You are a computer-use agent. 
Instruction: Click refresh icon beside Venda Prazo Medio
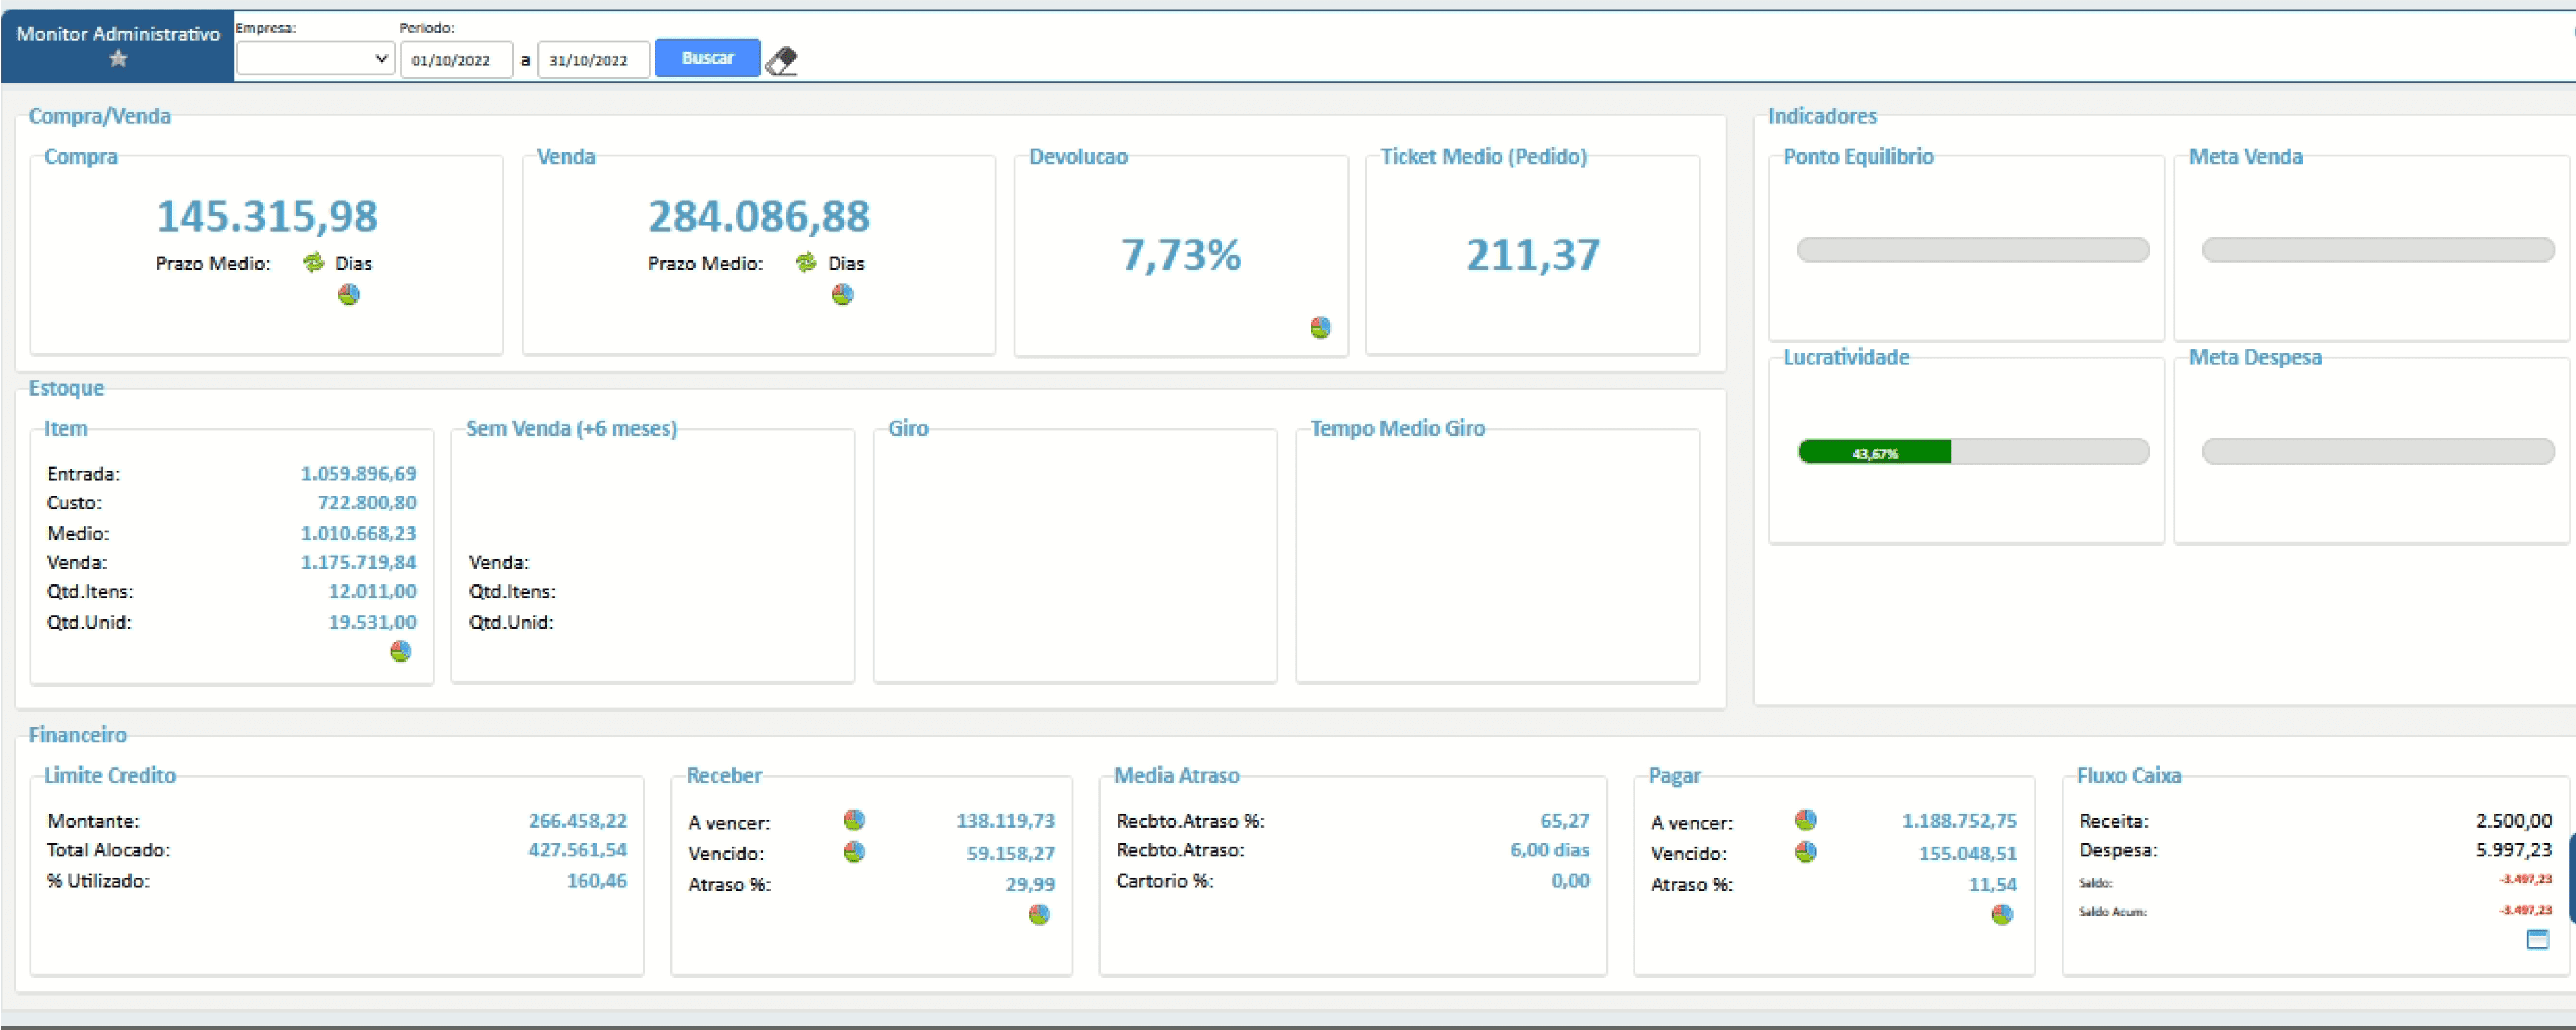pyautogui.click(x=806, y=262)
